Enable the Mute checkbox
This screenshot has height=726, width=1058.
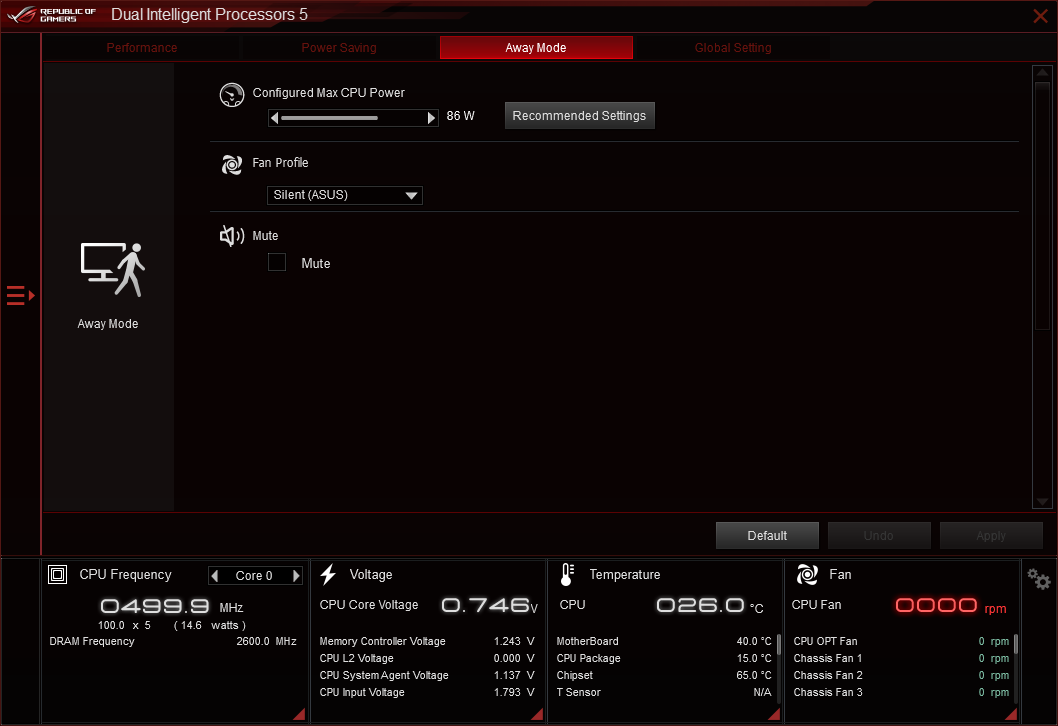point(277,262)
